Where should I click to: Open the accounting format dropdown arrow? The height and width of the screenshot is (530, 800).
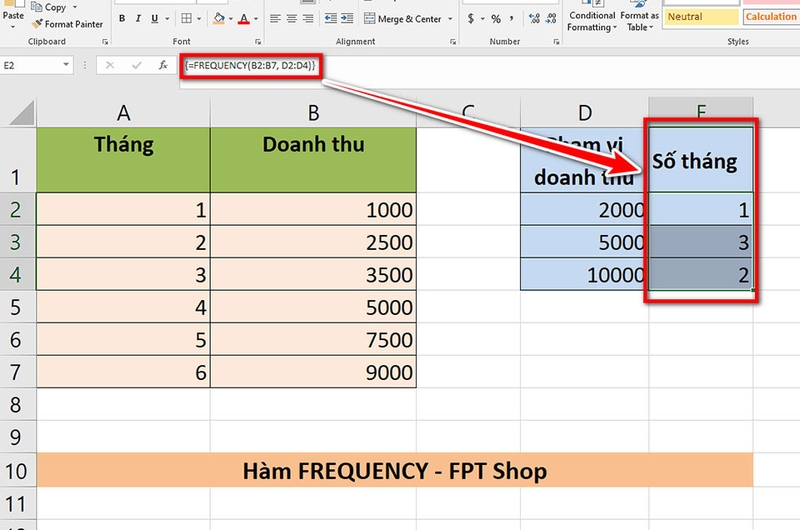pos(482,19)
